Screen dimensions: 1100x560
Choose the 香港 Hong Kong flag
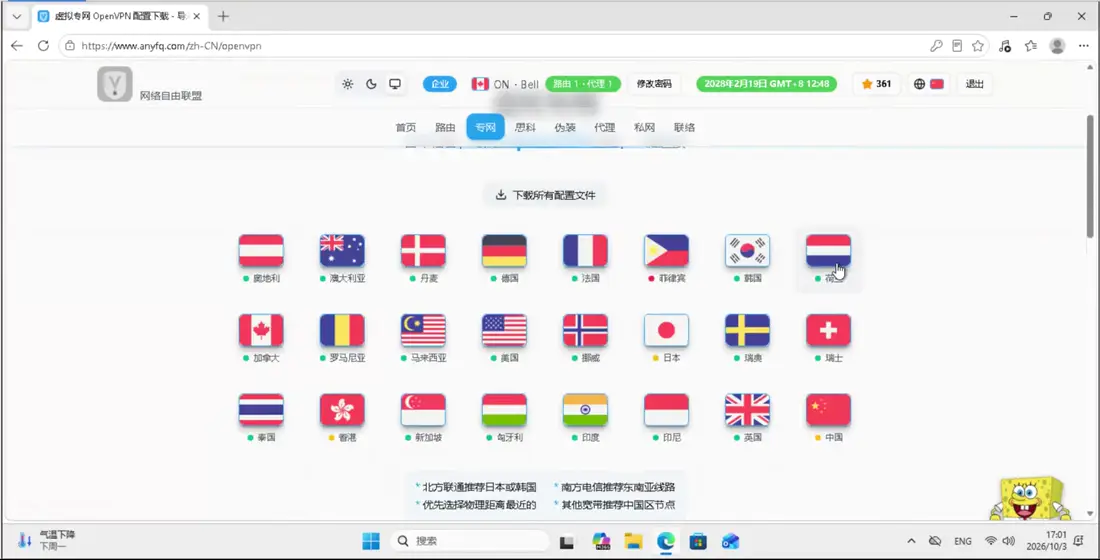[342, 410]
